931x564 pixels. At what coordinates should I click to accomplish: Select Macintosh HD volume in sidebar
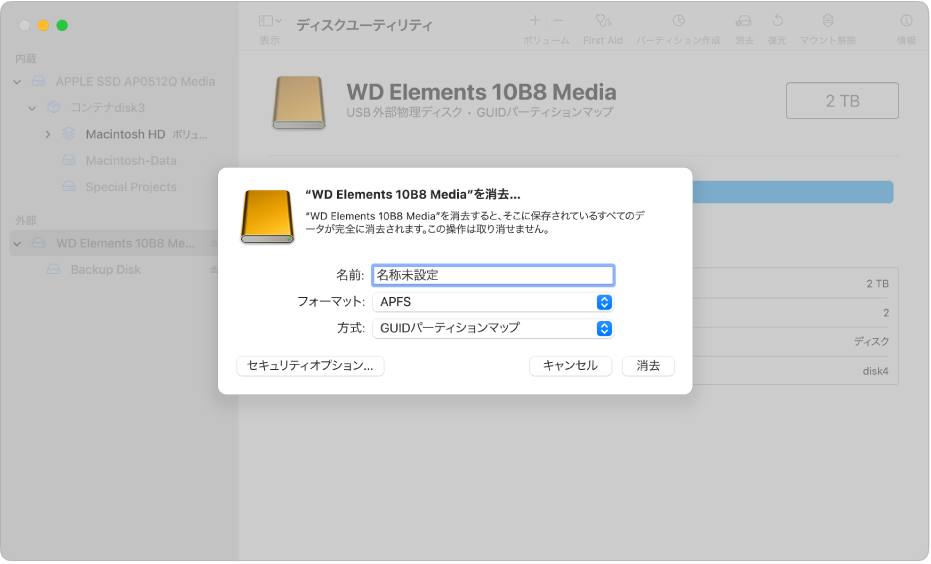pos(125,135)
